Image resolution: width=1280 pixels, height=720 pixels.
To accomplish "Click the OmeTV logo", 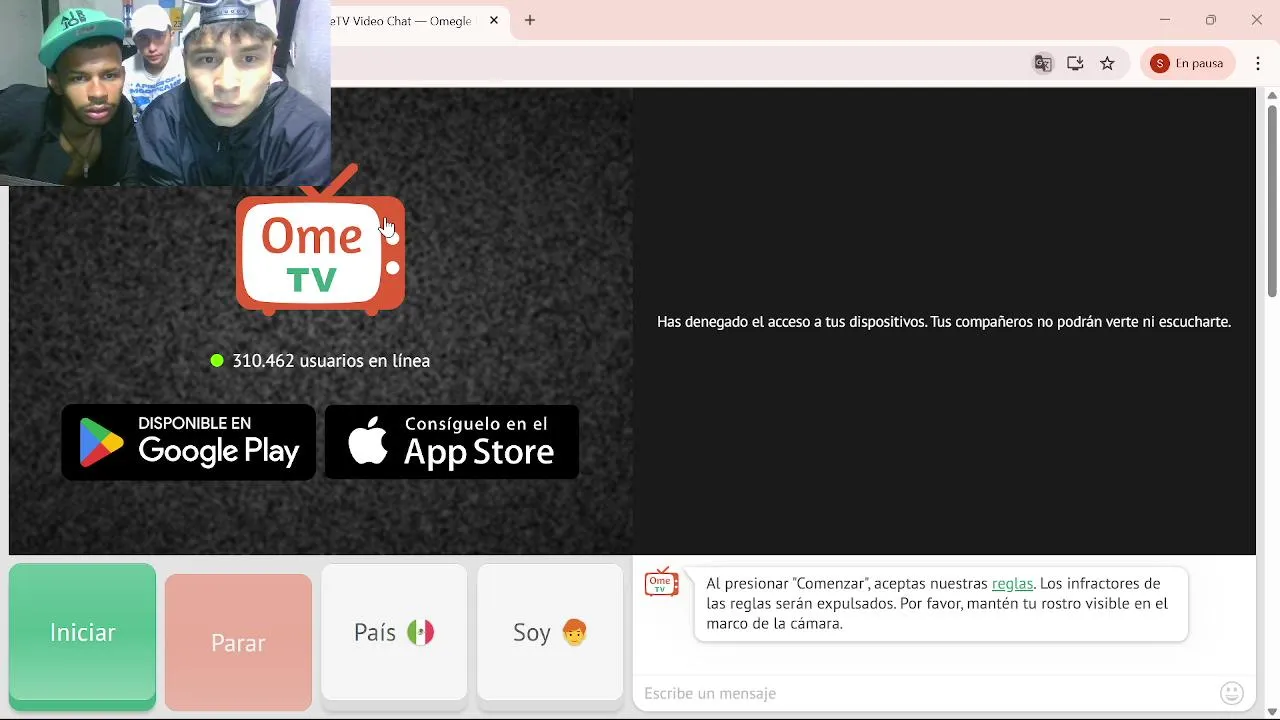I will coord(320,241).
